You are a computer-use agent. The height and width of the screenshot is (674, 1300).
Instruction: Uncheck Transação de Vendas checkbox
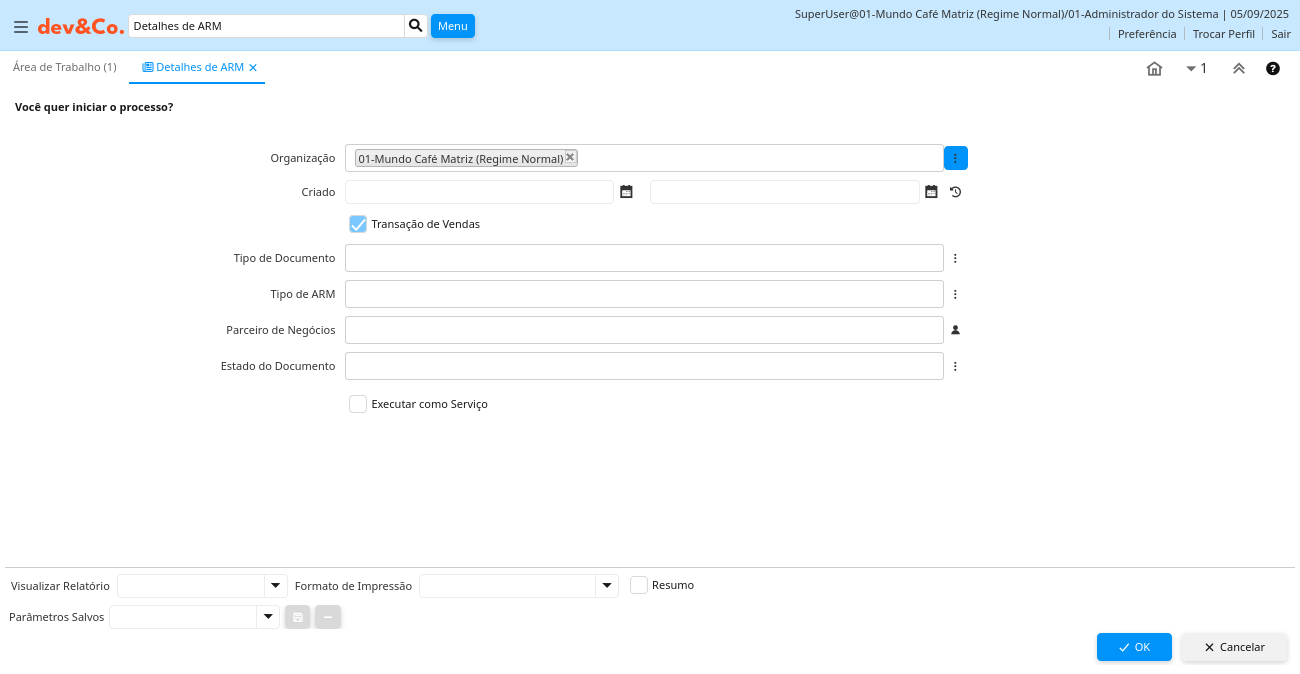(x=358, y=224)
